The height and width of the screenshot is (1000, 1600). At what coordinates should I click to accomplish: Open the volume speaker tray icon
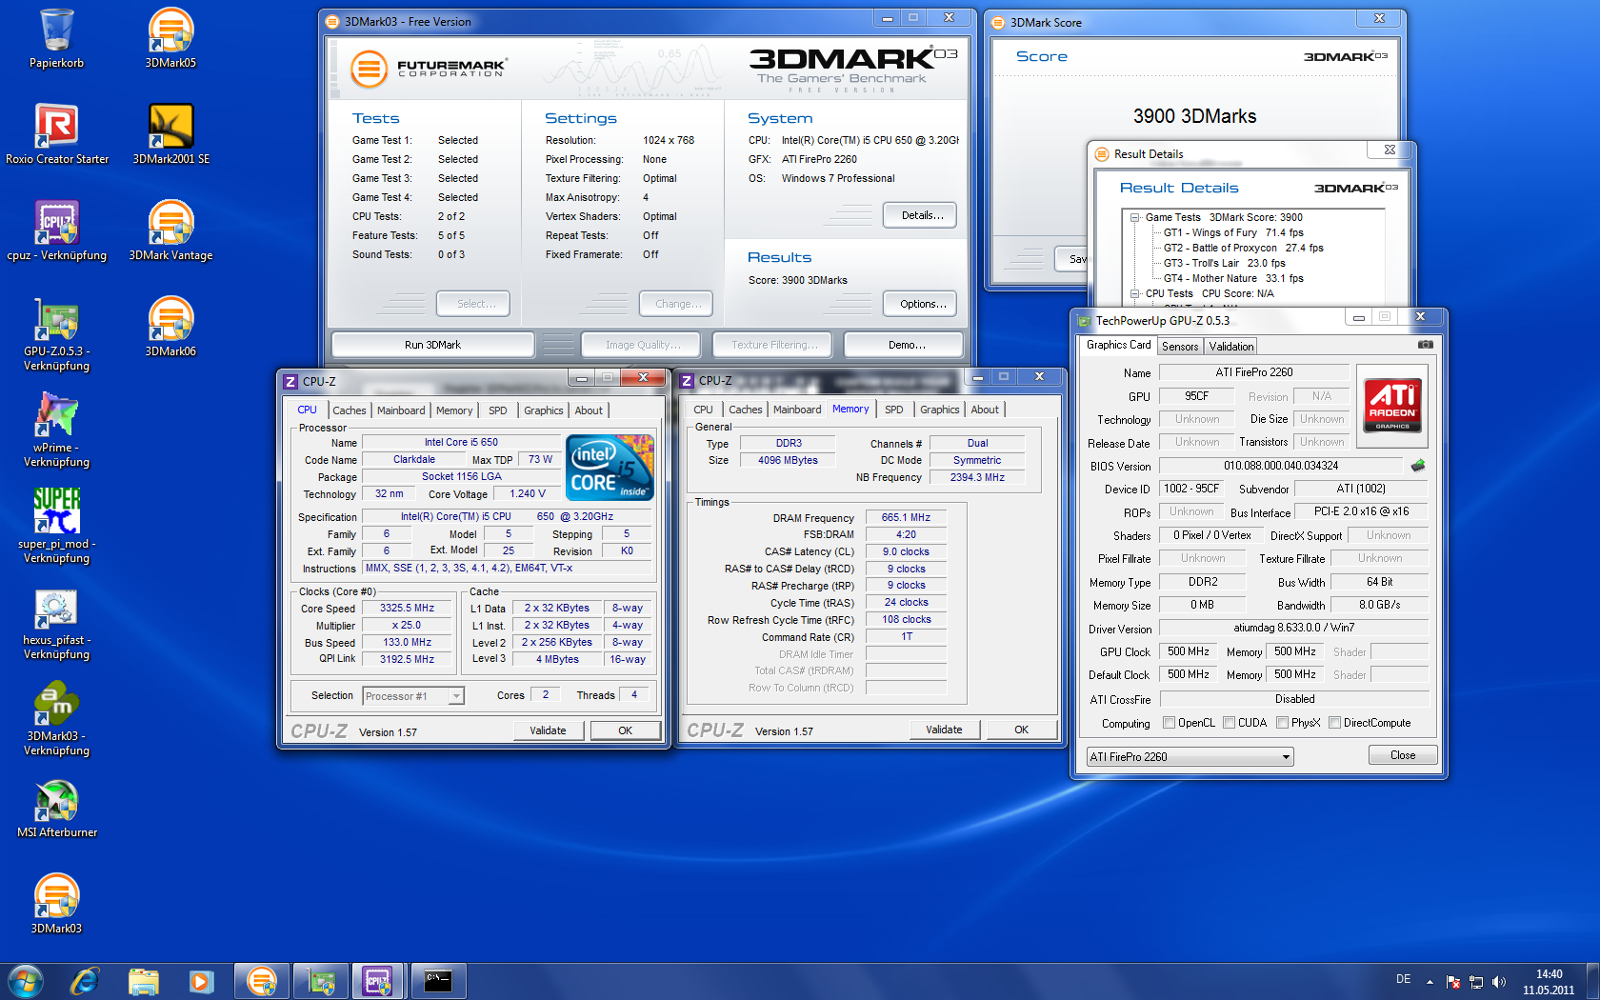[1499, 982]
